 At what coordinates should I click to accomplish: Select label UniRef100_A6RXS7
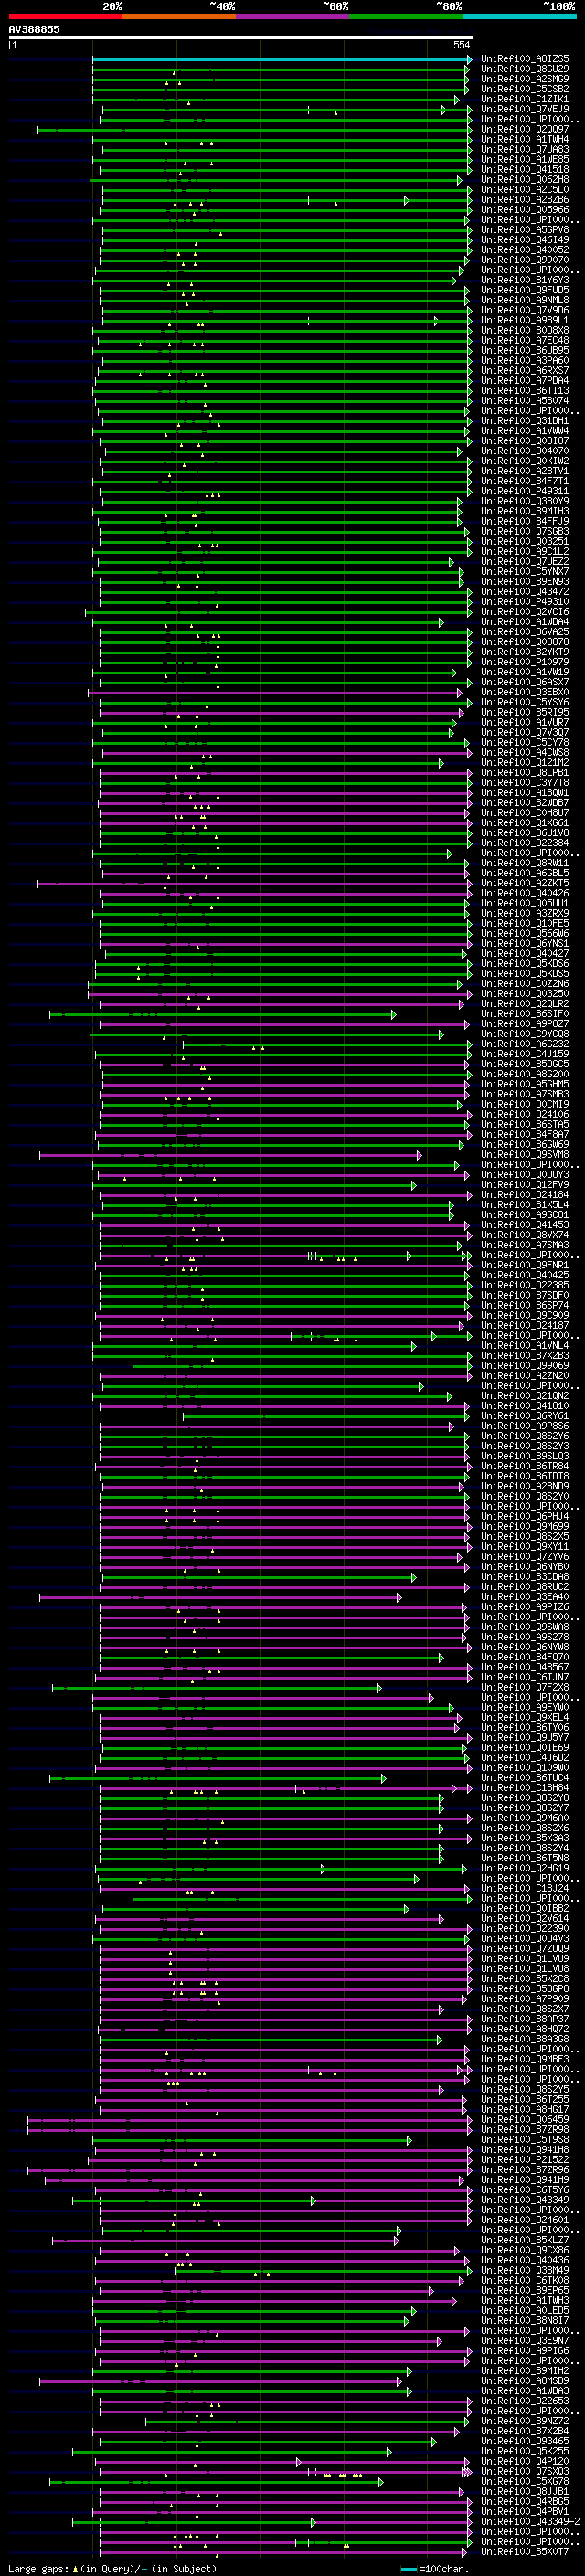tap(525, 371)
